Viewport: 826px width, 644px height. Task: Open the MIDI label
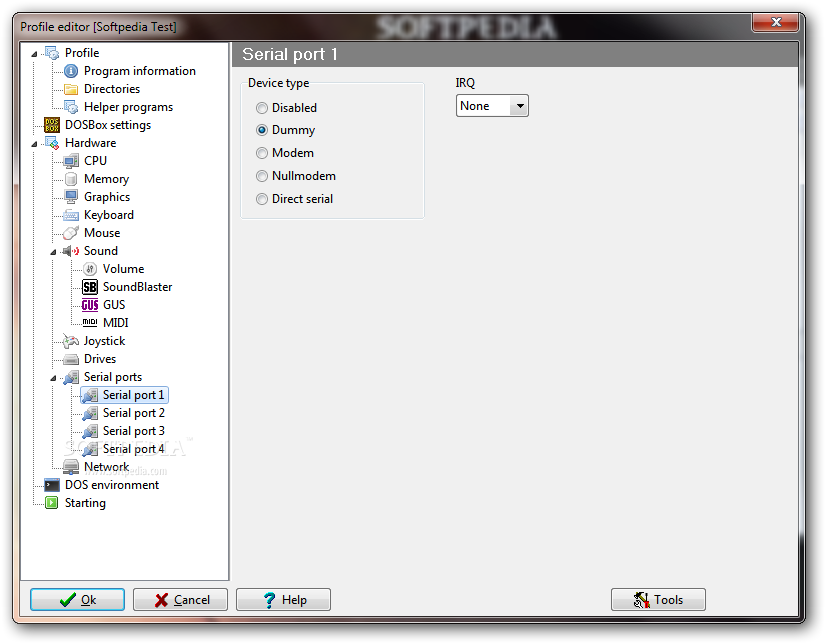(116, 323)
